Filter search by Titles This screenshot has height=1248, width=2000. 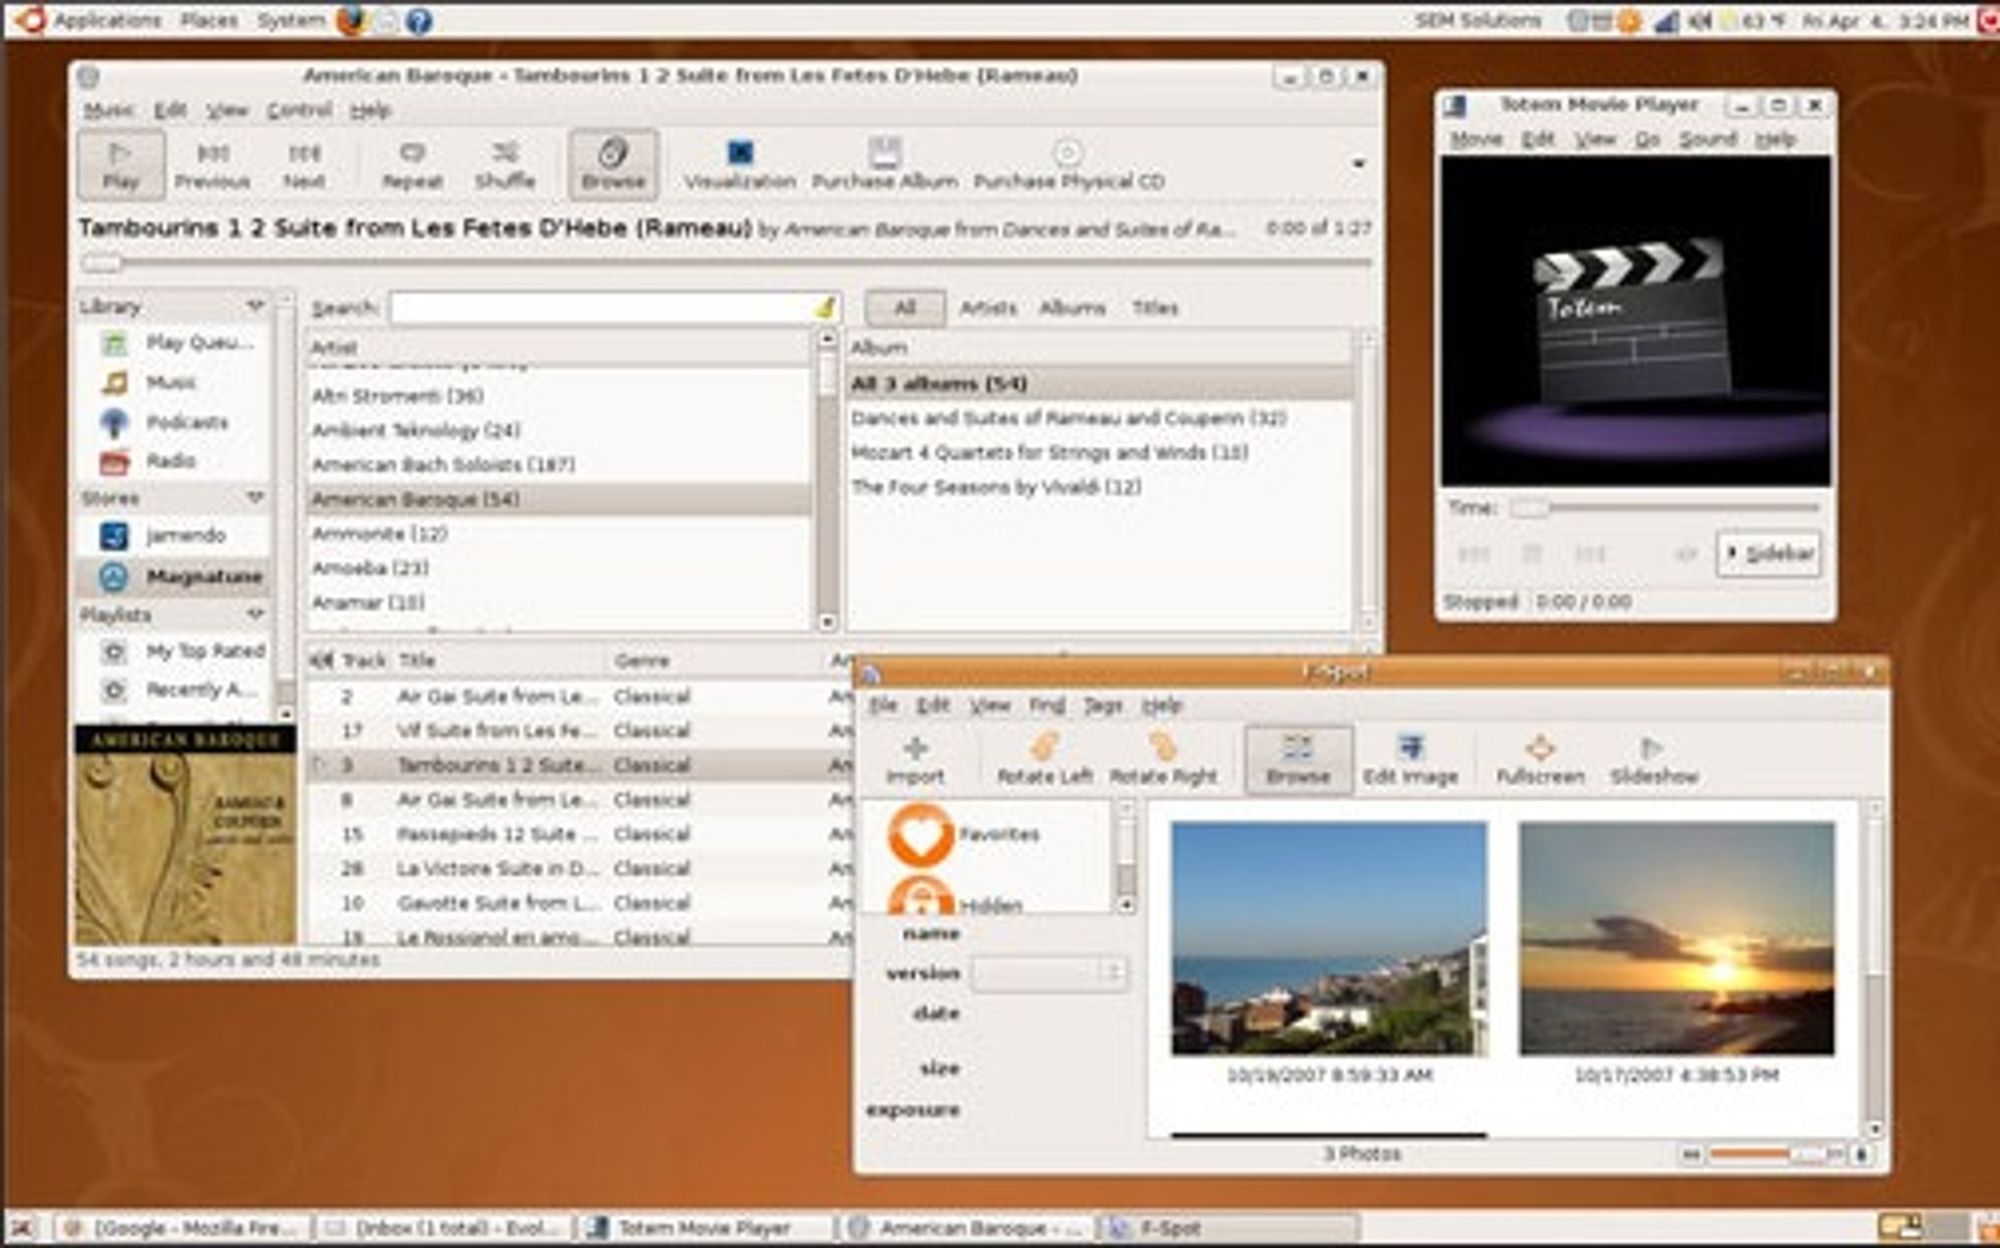pyautogui.click(x=1155, y=308)
